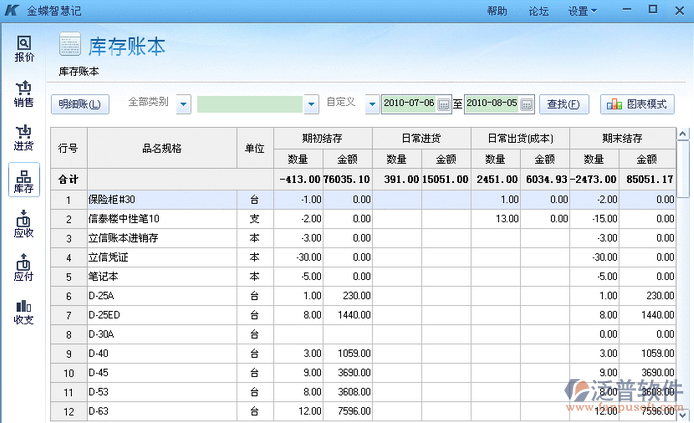
Task: Select the 库存 inventory sidebar icon
Action: [24, 181]
